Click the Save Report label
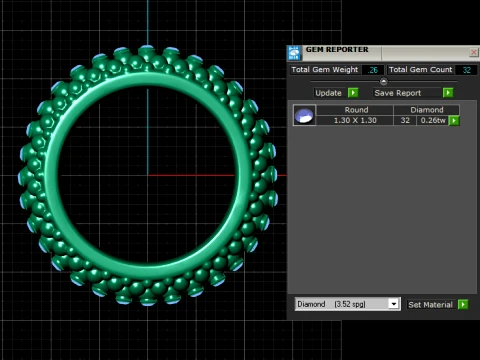This screenshot has width=480, height=360. [397, 93]
